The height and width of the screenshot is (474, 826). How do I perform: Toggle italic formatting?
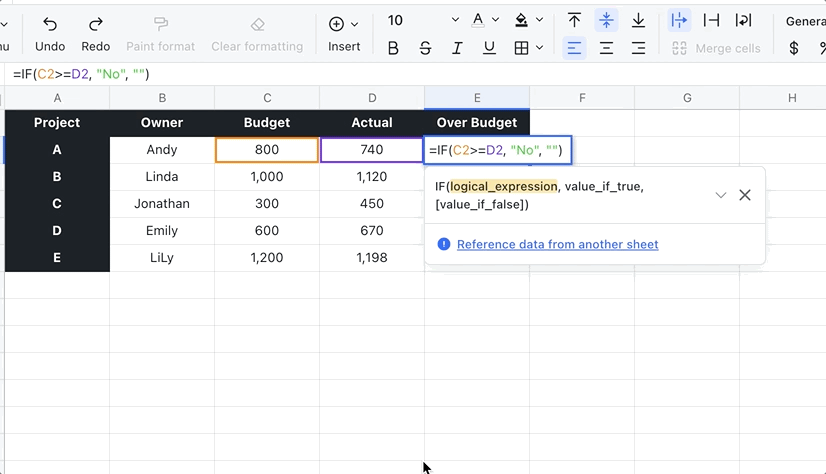457,48
